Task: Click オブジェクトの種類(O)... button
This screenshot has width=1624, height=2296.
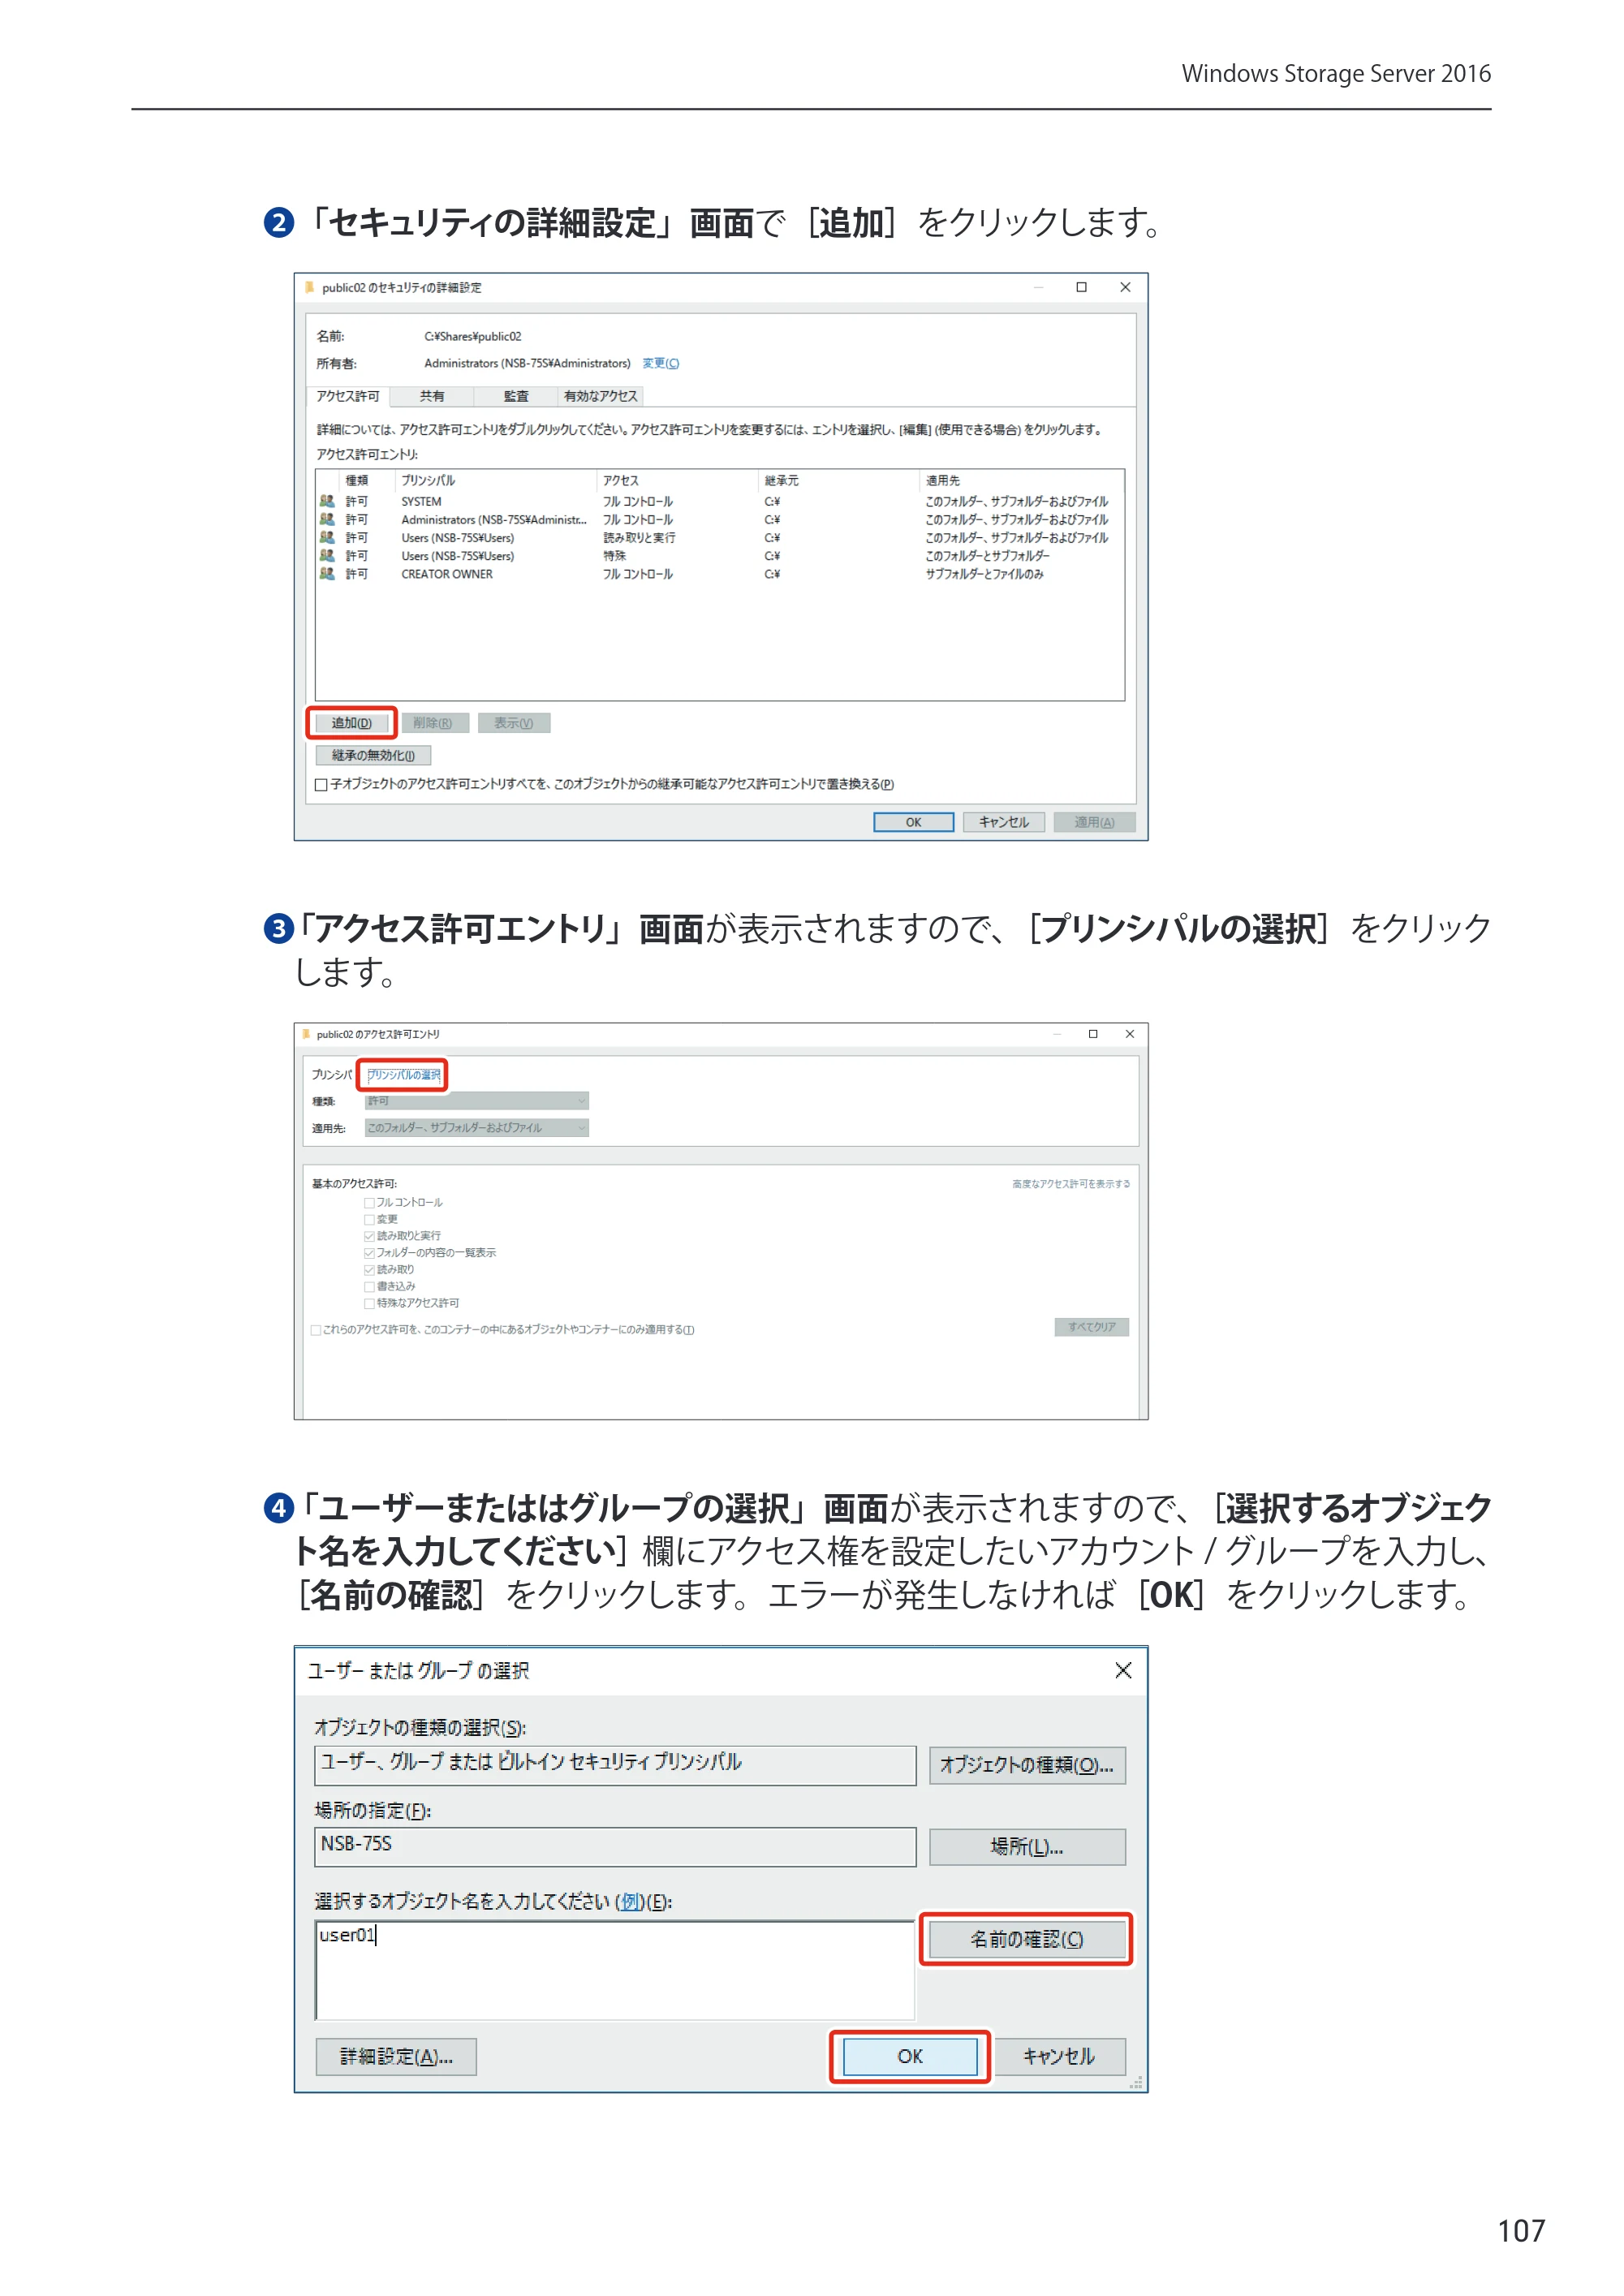Action: point(1027,1766)
